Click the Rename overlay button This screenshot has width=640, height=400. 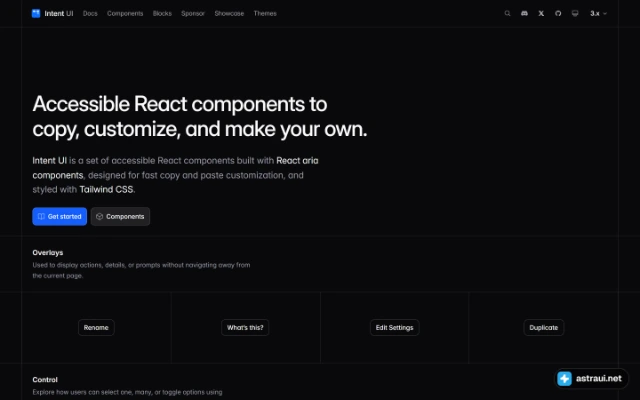[96, 327]
